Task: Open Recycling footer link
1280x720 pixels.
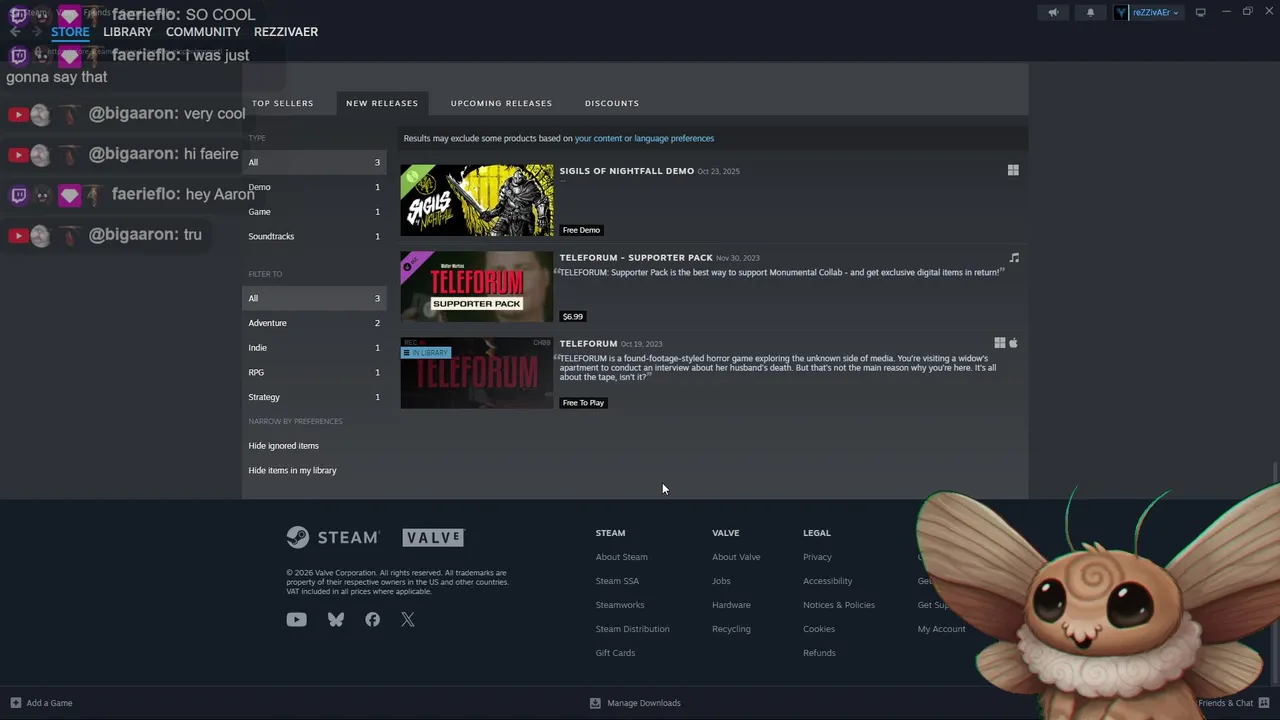Action: (x=731, y=629)
